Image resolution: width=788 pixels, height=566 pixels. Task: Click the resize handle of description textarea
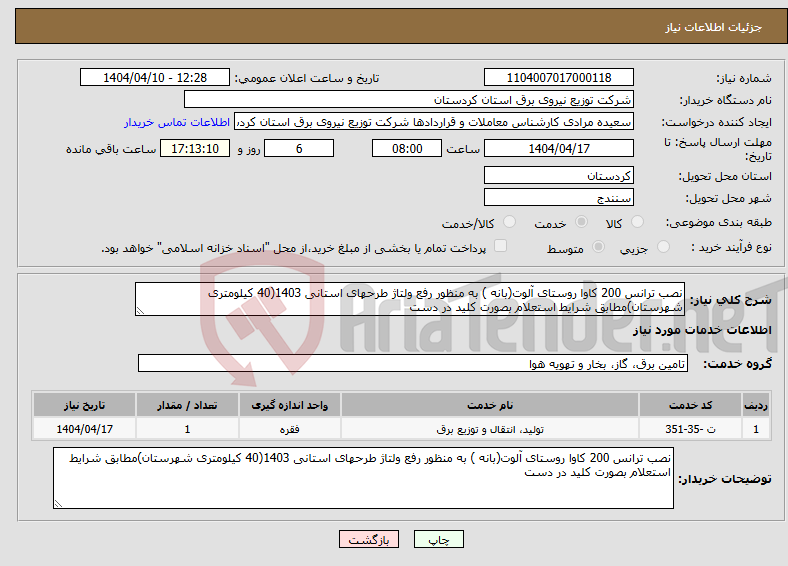pos(140,311)
